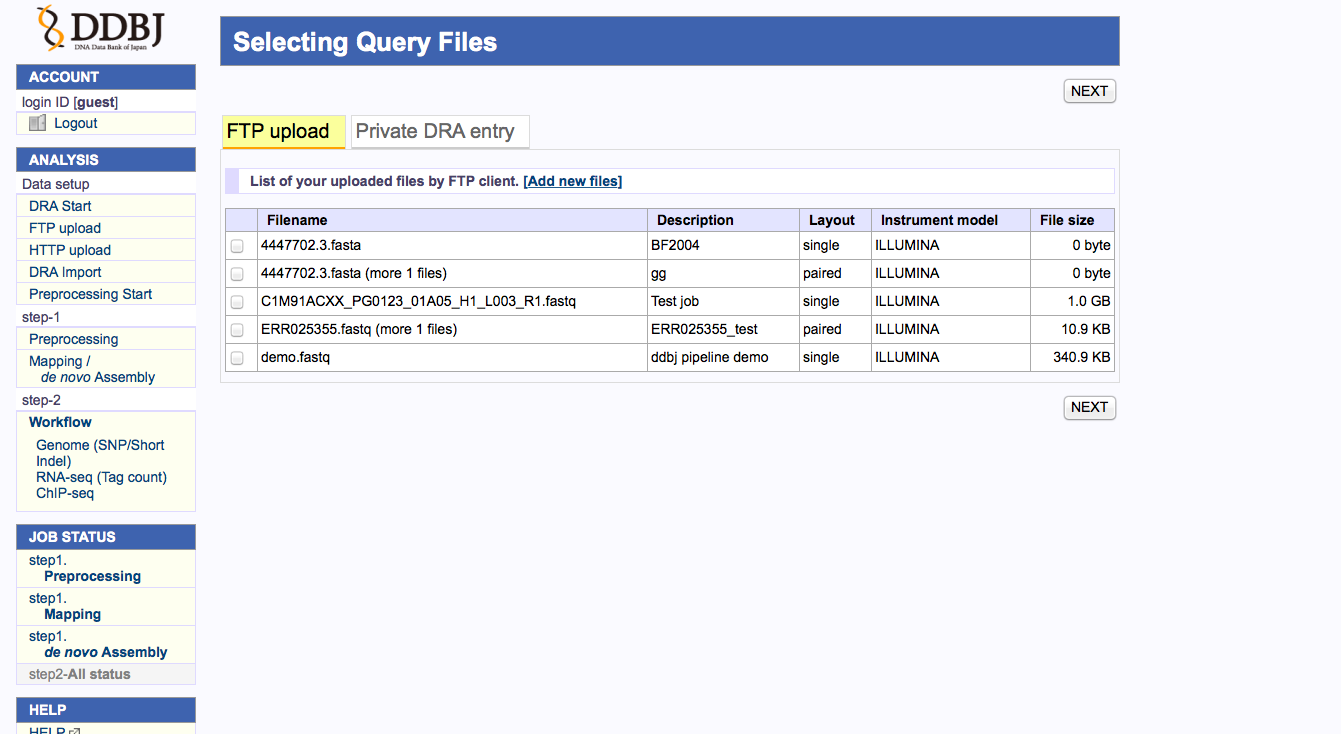Open Mapping / de novo Assembly

91,369
